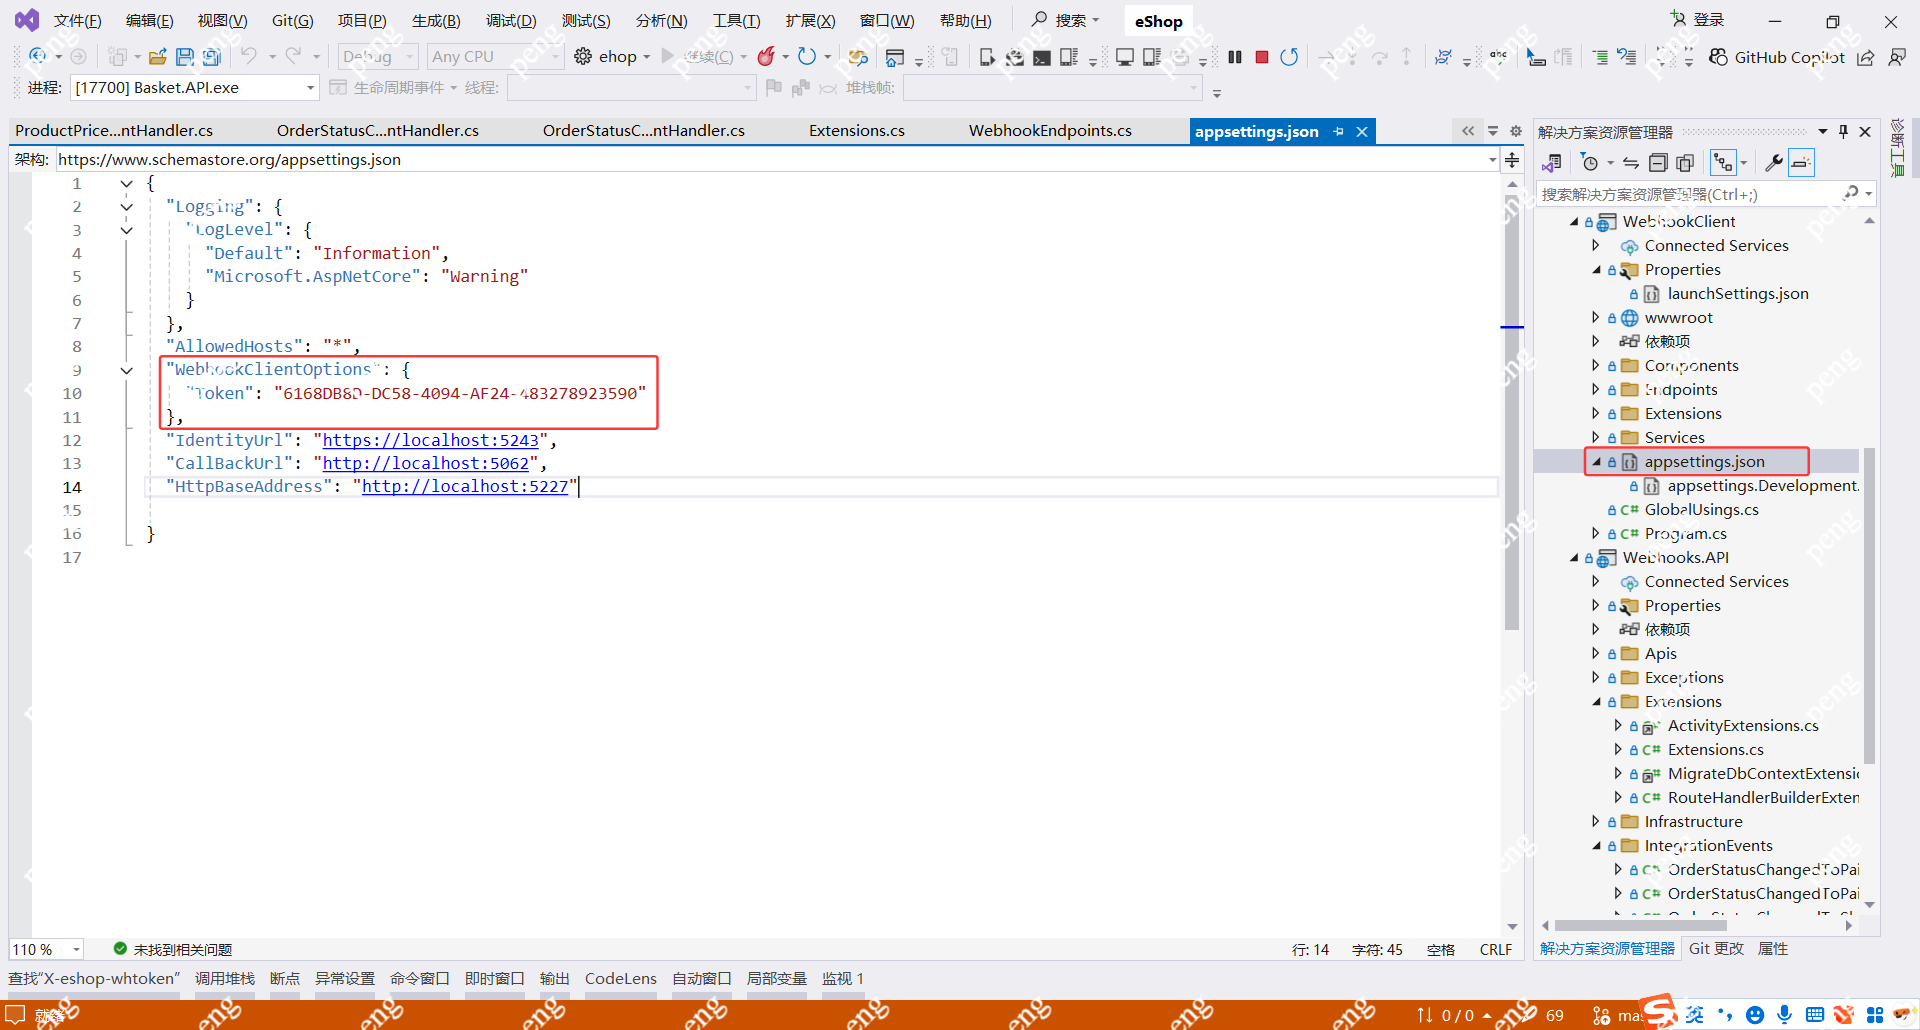
Task: Click the Open File folder icon
Action: (x=157, y=57)
